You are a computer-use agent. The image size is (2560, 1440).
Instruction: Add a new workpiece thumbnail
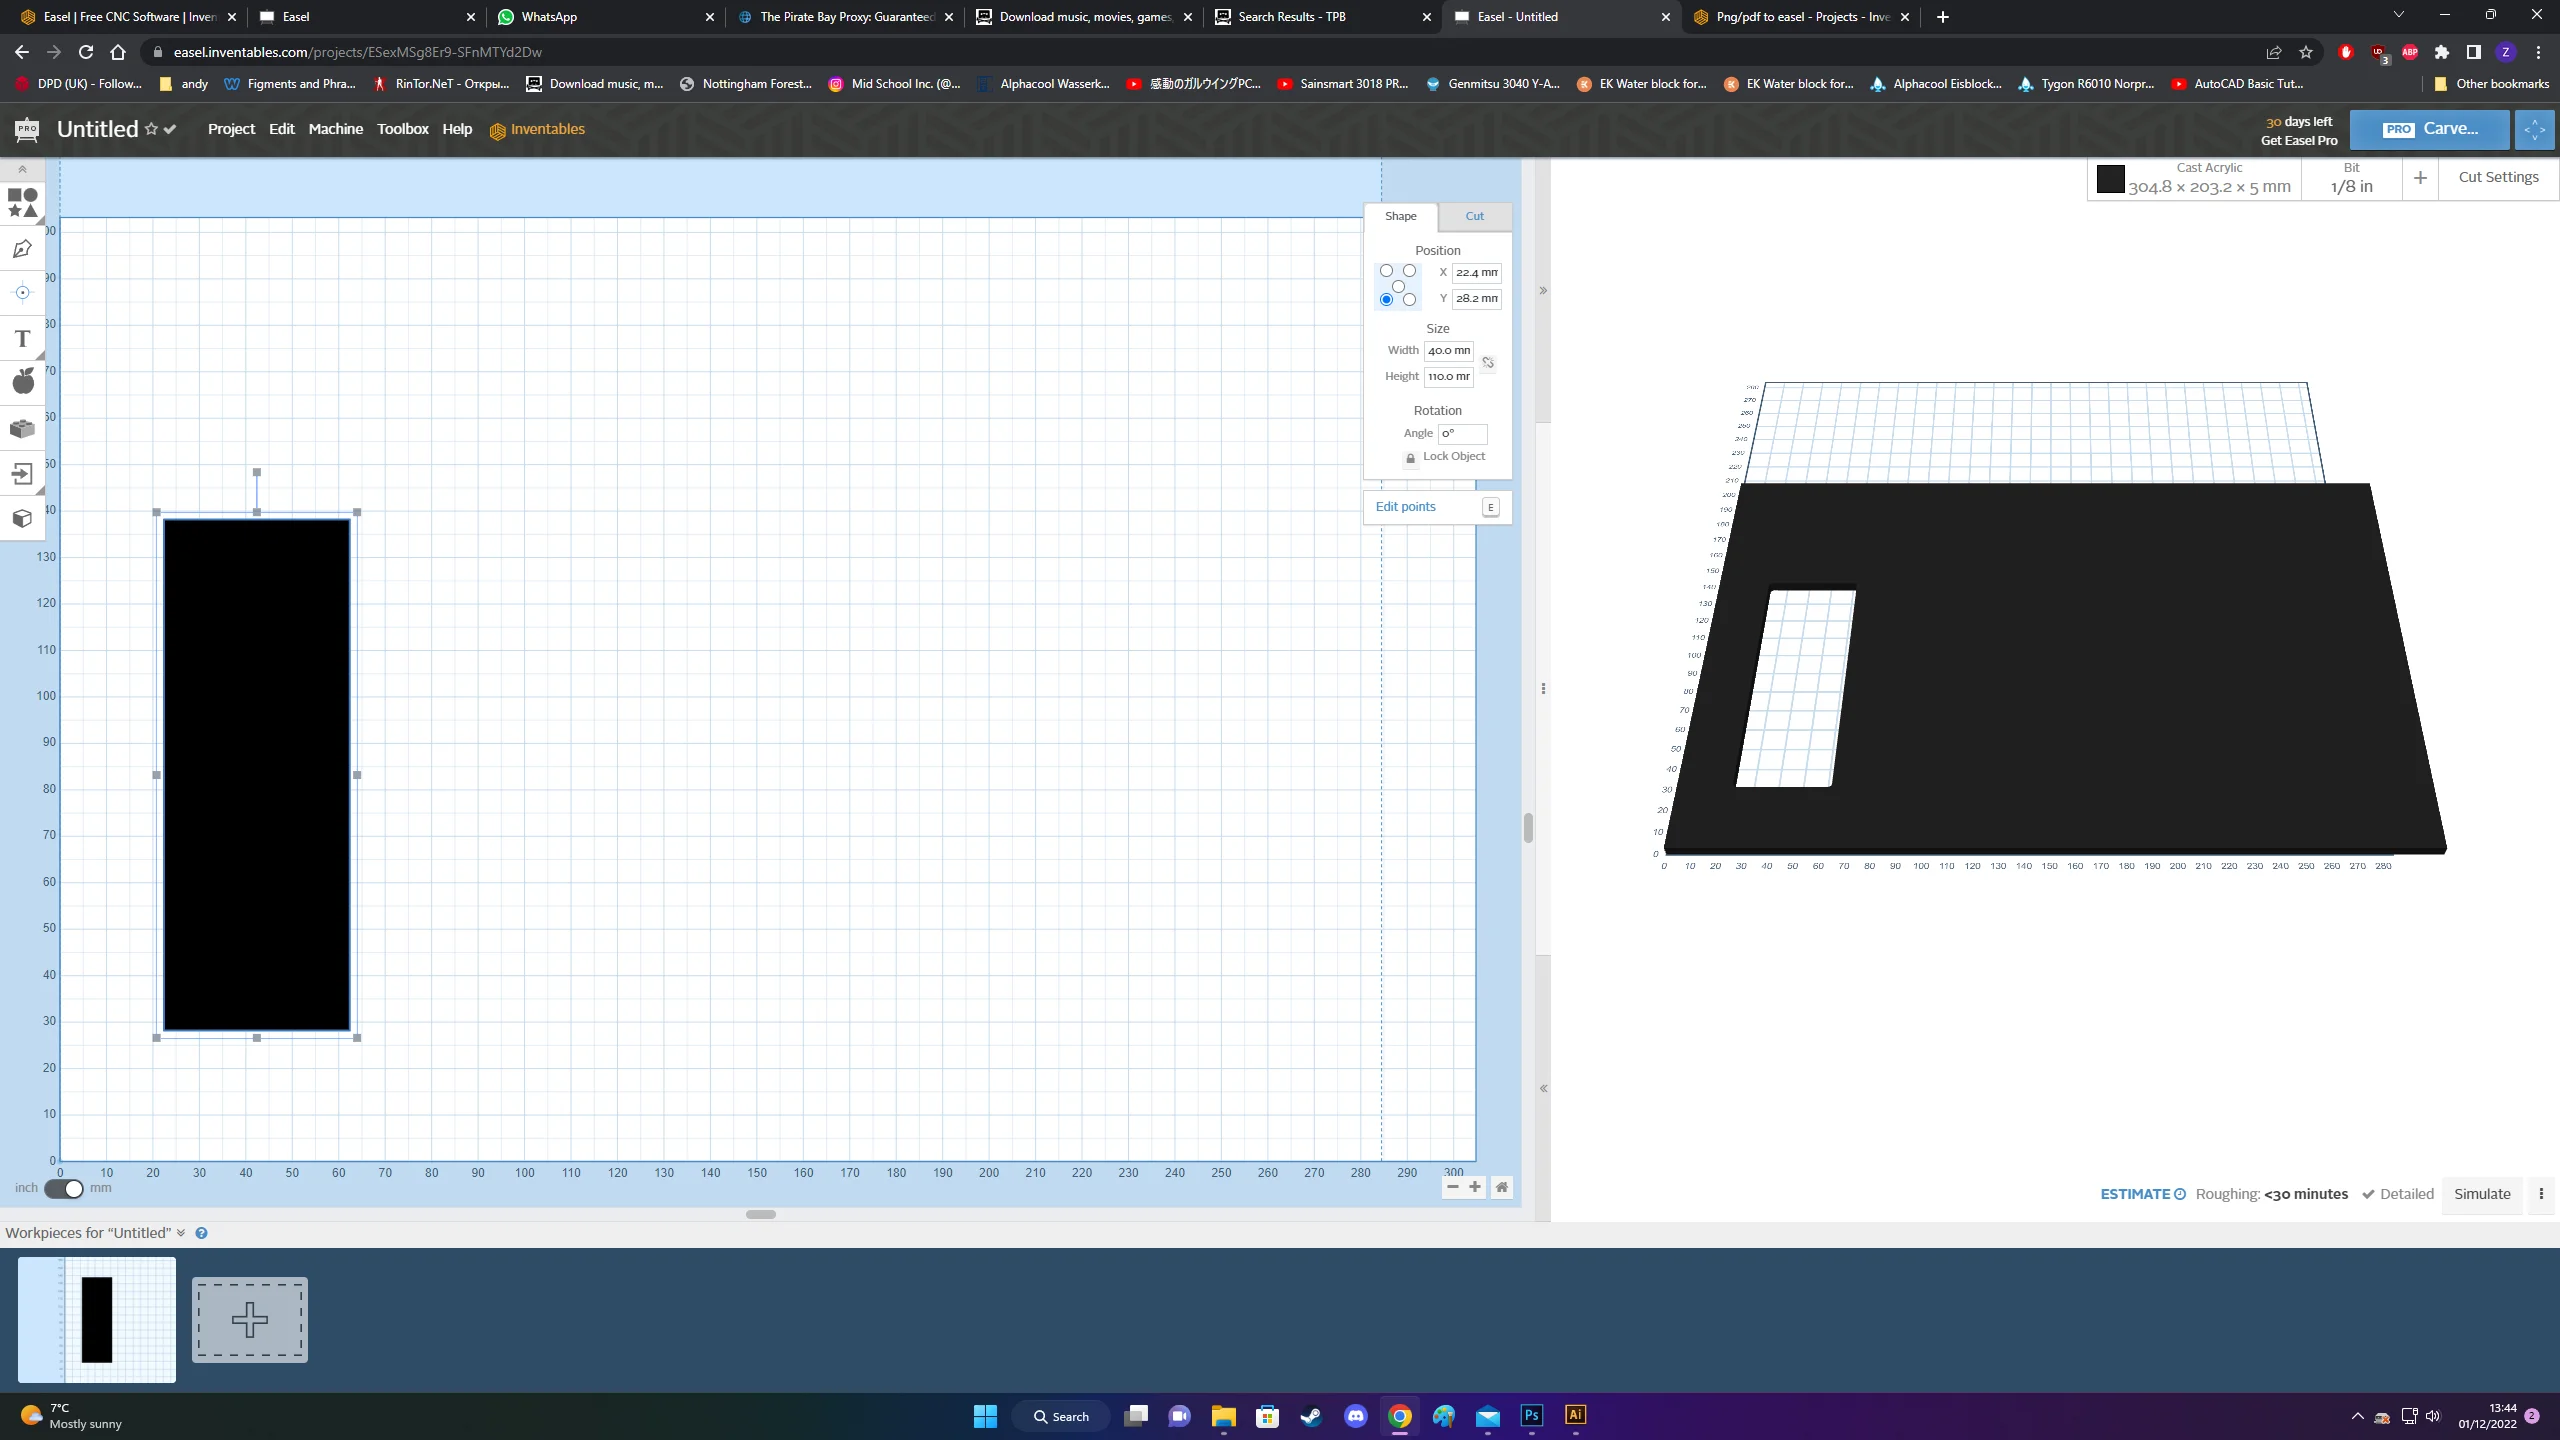pyautogui.click(x=250, y=1320)
